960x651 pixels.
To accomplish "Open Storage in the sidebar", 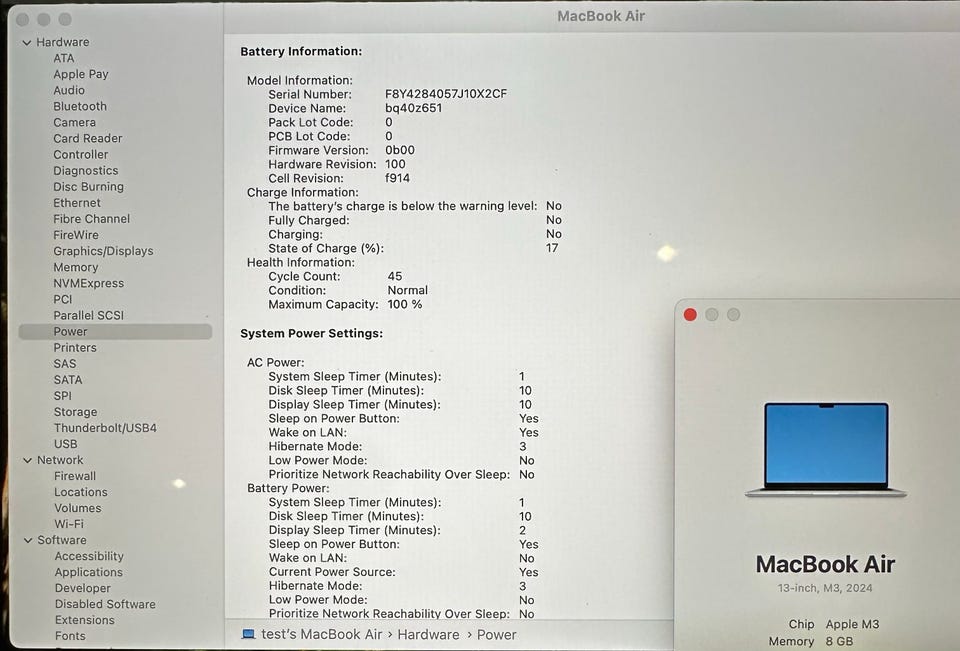I will pyautogui.click(x=75, y=412).
